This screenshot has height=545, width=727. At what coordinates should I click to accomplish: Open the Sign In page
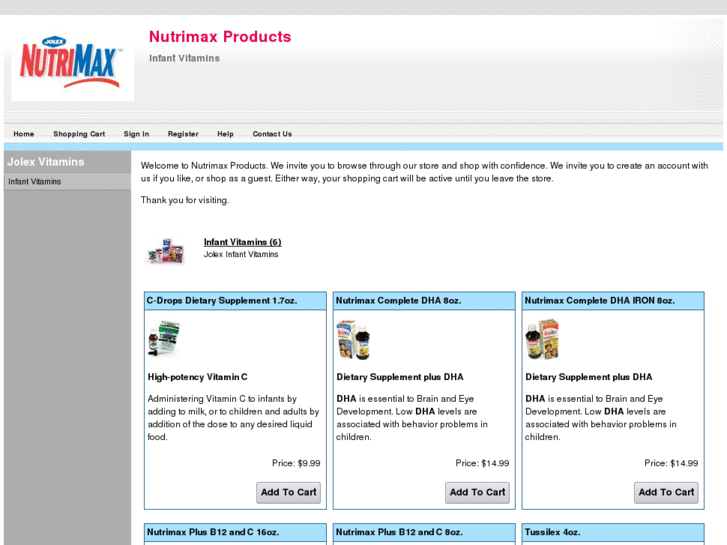click(136, 134)
